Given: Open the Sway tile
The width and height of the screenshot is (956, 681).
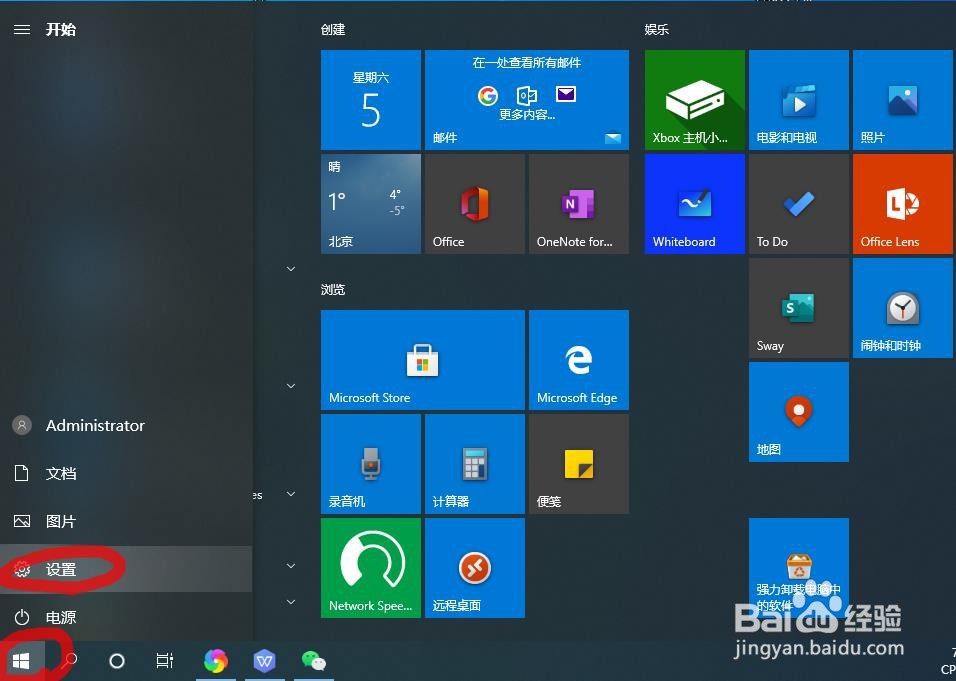Looking at the screenshot, I should coord(799,308).
